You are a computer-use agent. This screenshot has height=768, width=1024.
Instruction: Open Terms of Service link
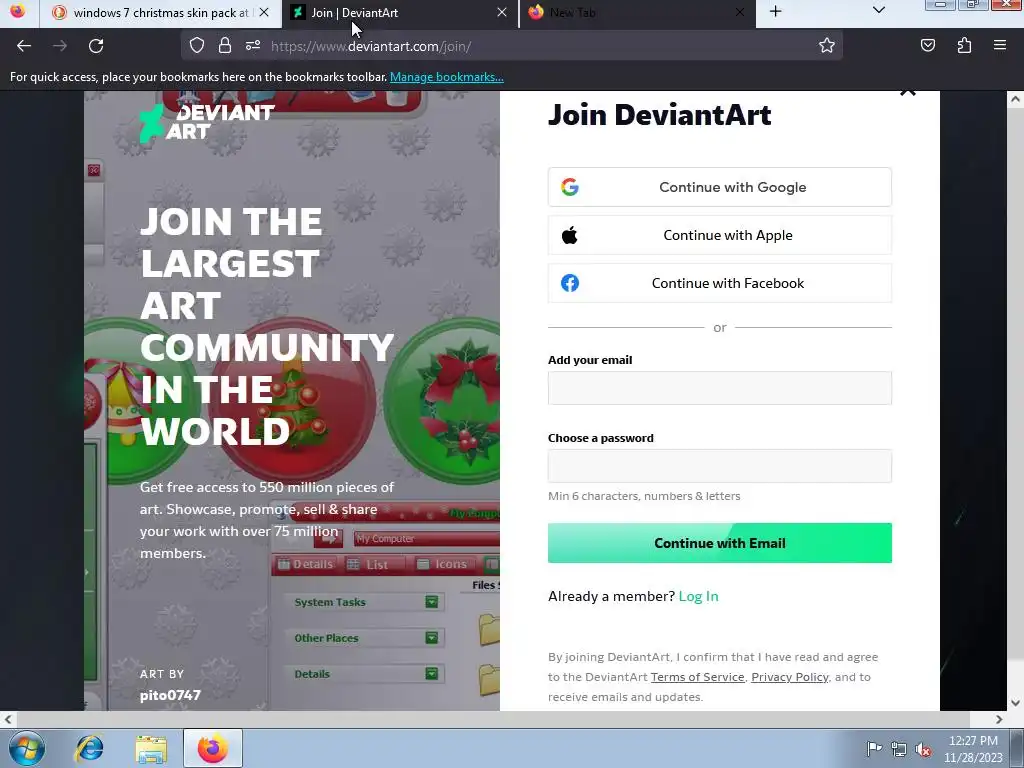[x=697, y=677]
